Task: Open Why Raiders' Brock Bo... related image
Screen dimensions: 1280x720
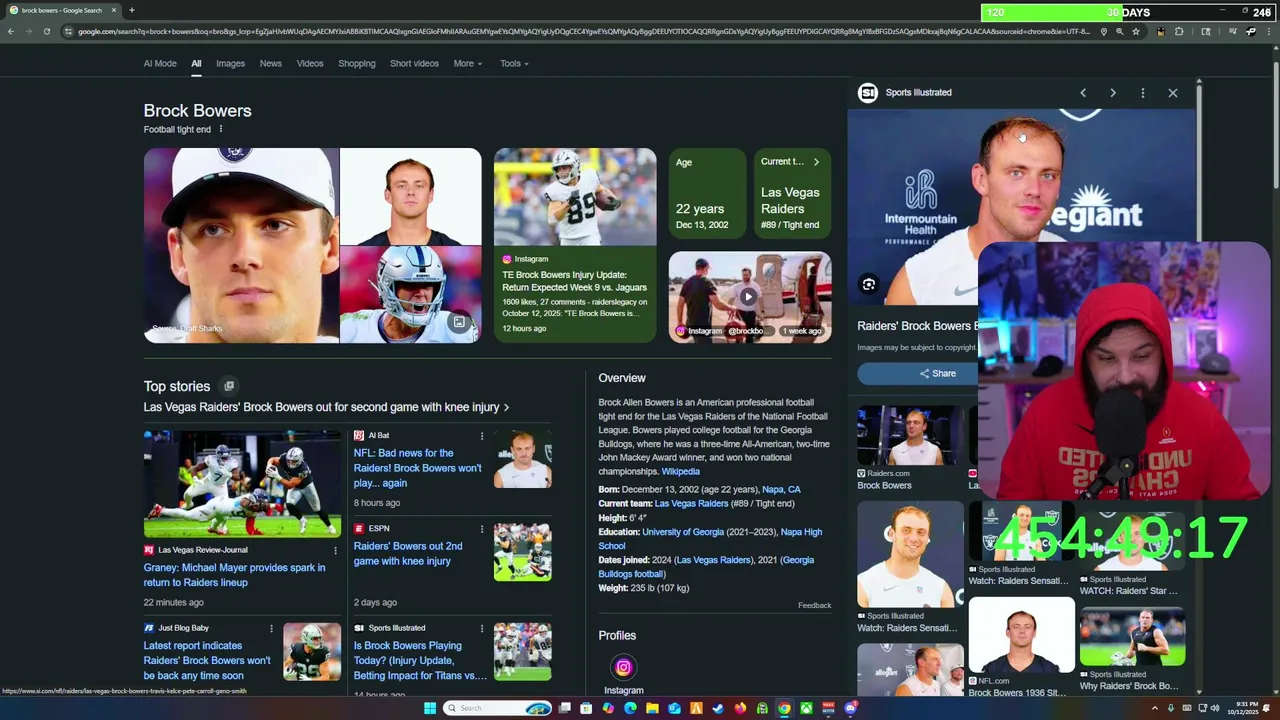Action: click(1132, 637)
